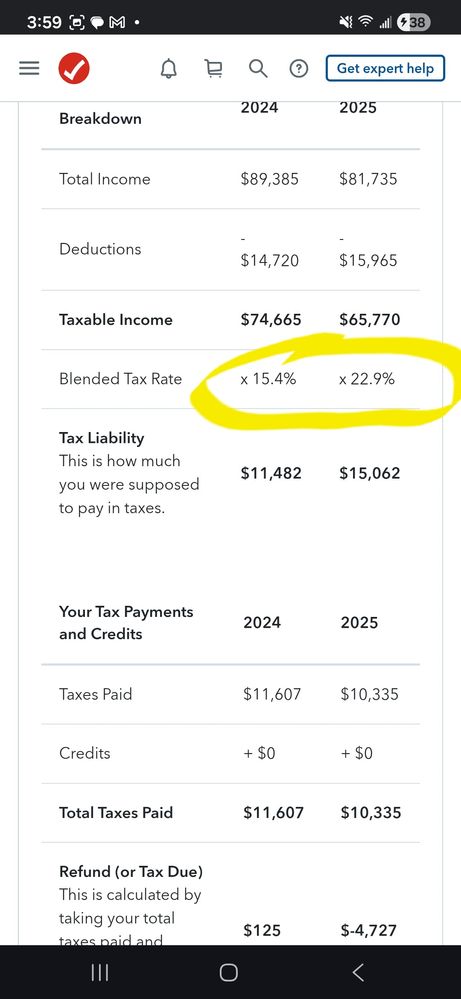
Task: Tap the Gmail notification icon in status bar
Action: (x=118, y=22)
